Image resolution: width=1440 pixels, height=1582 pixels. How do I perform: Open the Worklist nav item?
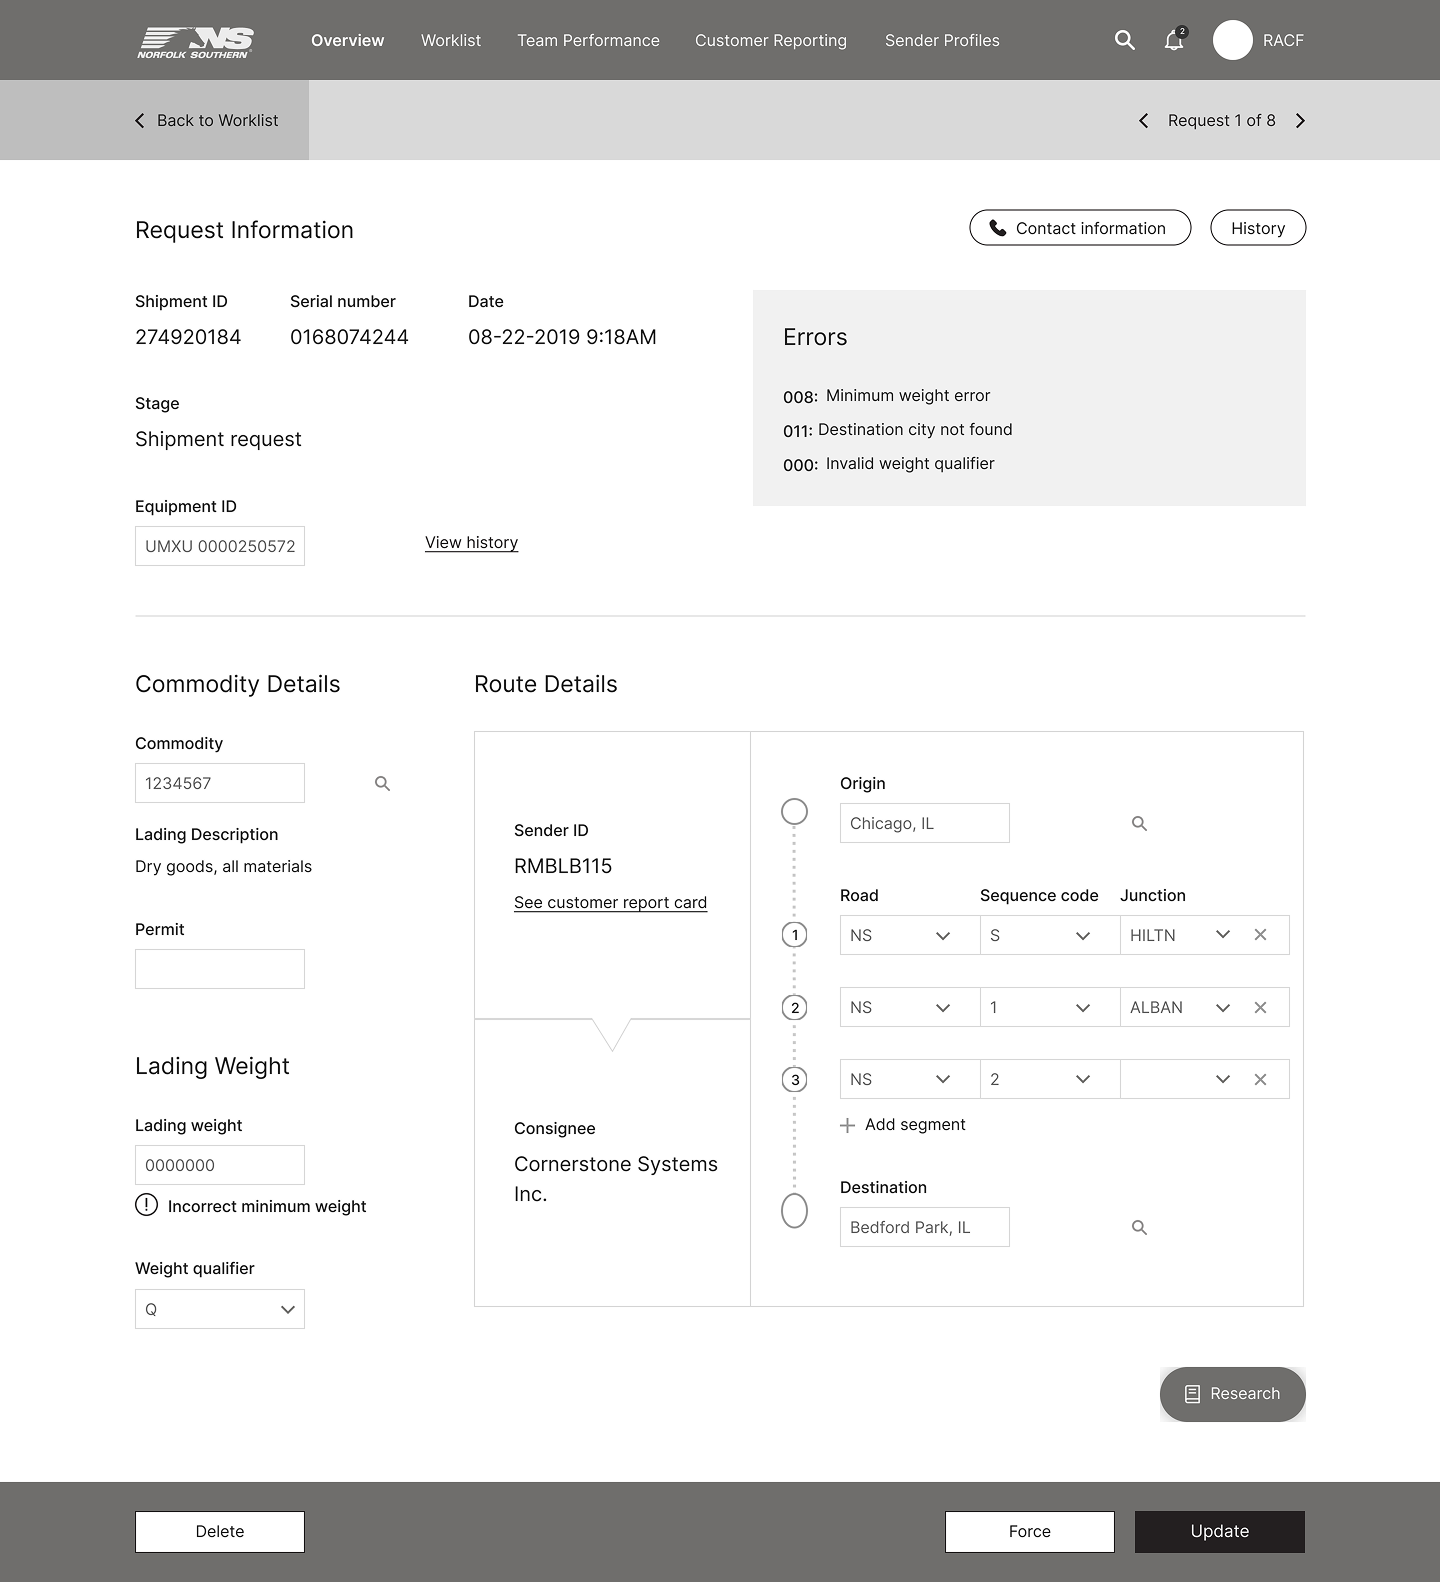[451, 40]
